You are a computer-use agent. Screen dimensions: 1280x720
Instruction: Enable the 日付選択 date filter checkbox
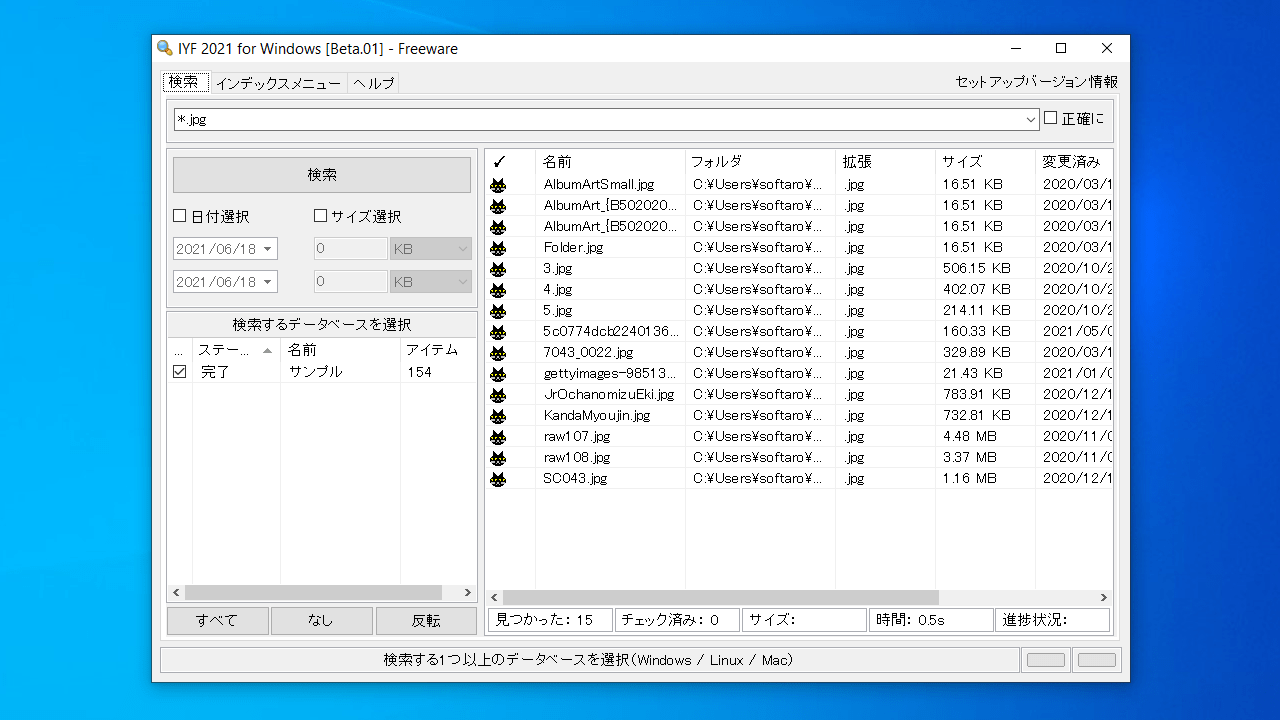(x=180, y=216)
